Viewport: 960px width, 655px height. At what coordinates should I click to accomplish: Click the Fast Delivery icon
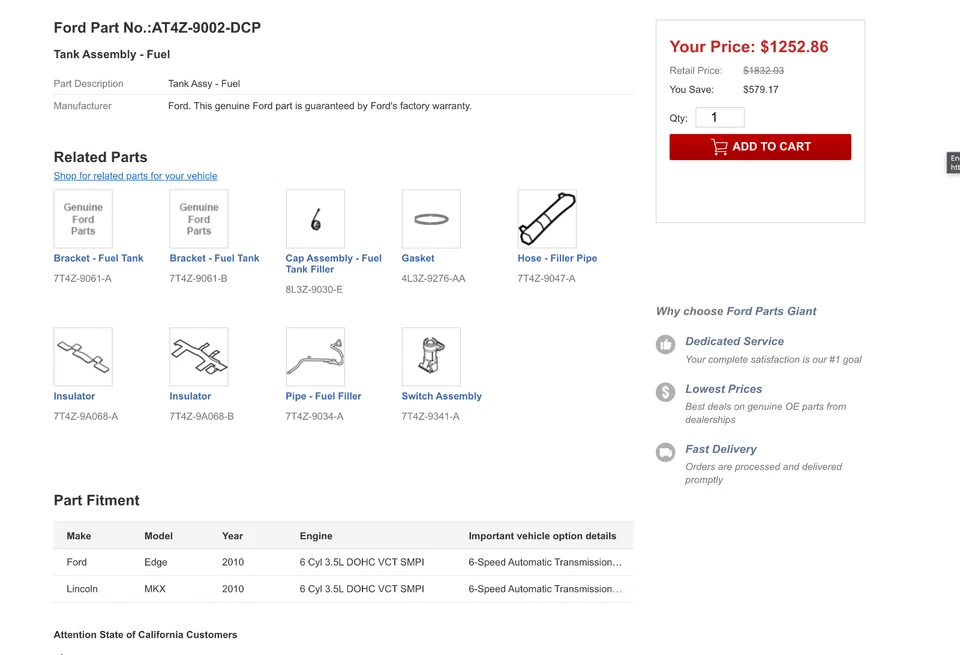[666, 452]
